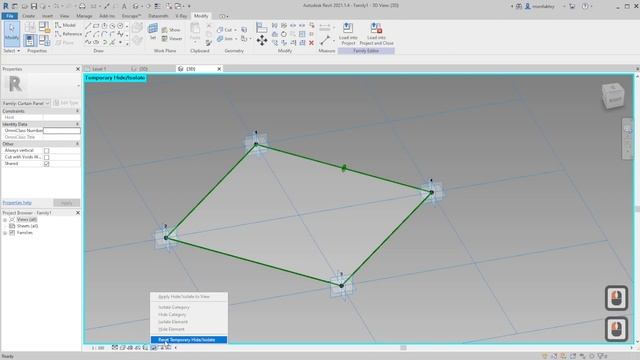640x360 pixels.
Task: Click the Edit Type button
Action: (66, 103)
